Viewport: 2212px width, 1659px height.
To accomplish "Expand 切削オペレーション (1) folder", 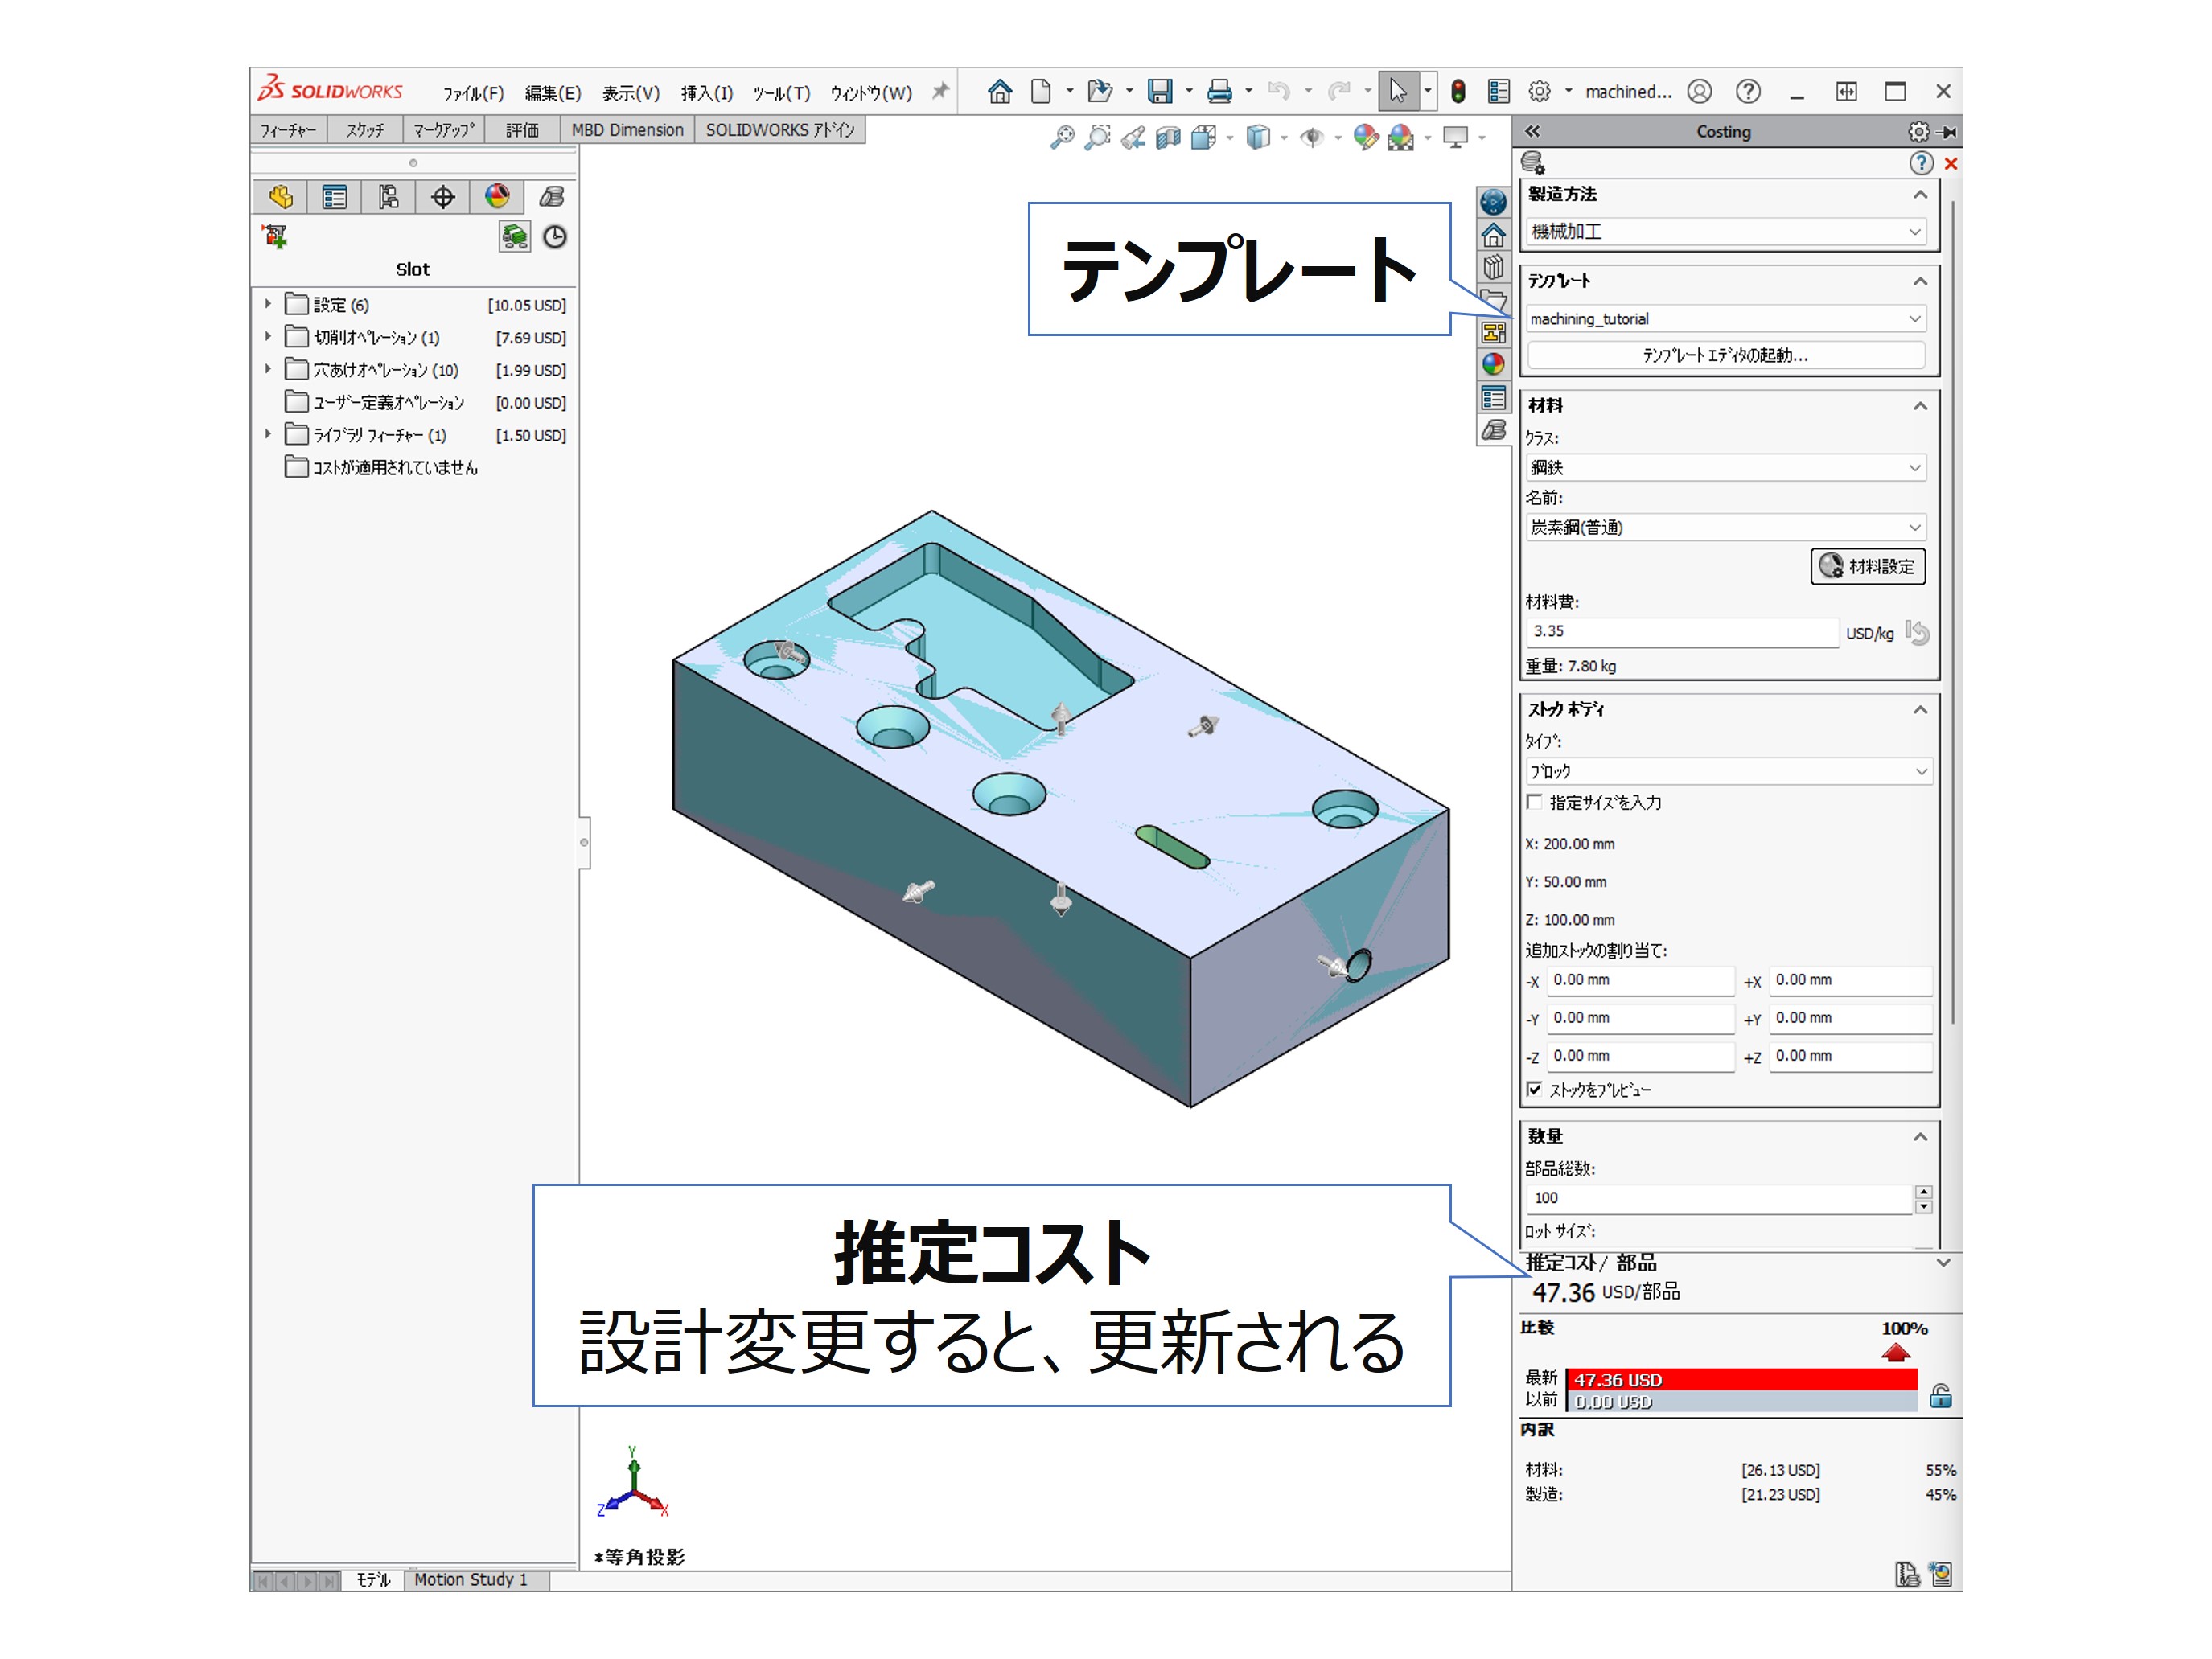I will tap(268, 337).
